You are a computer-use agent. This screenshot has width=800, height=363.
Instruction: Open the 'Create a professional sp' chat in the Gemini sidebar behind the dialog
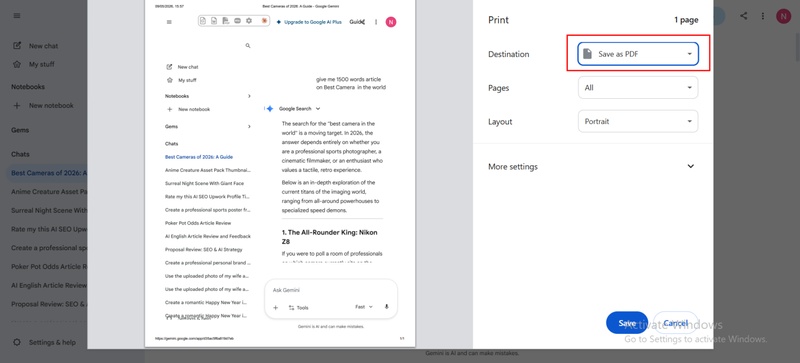pos(49,248)
